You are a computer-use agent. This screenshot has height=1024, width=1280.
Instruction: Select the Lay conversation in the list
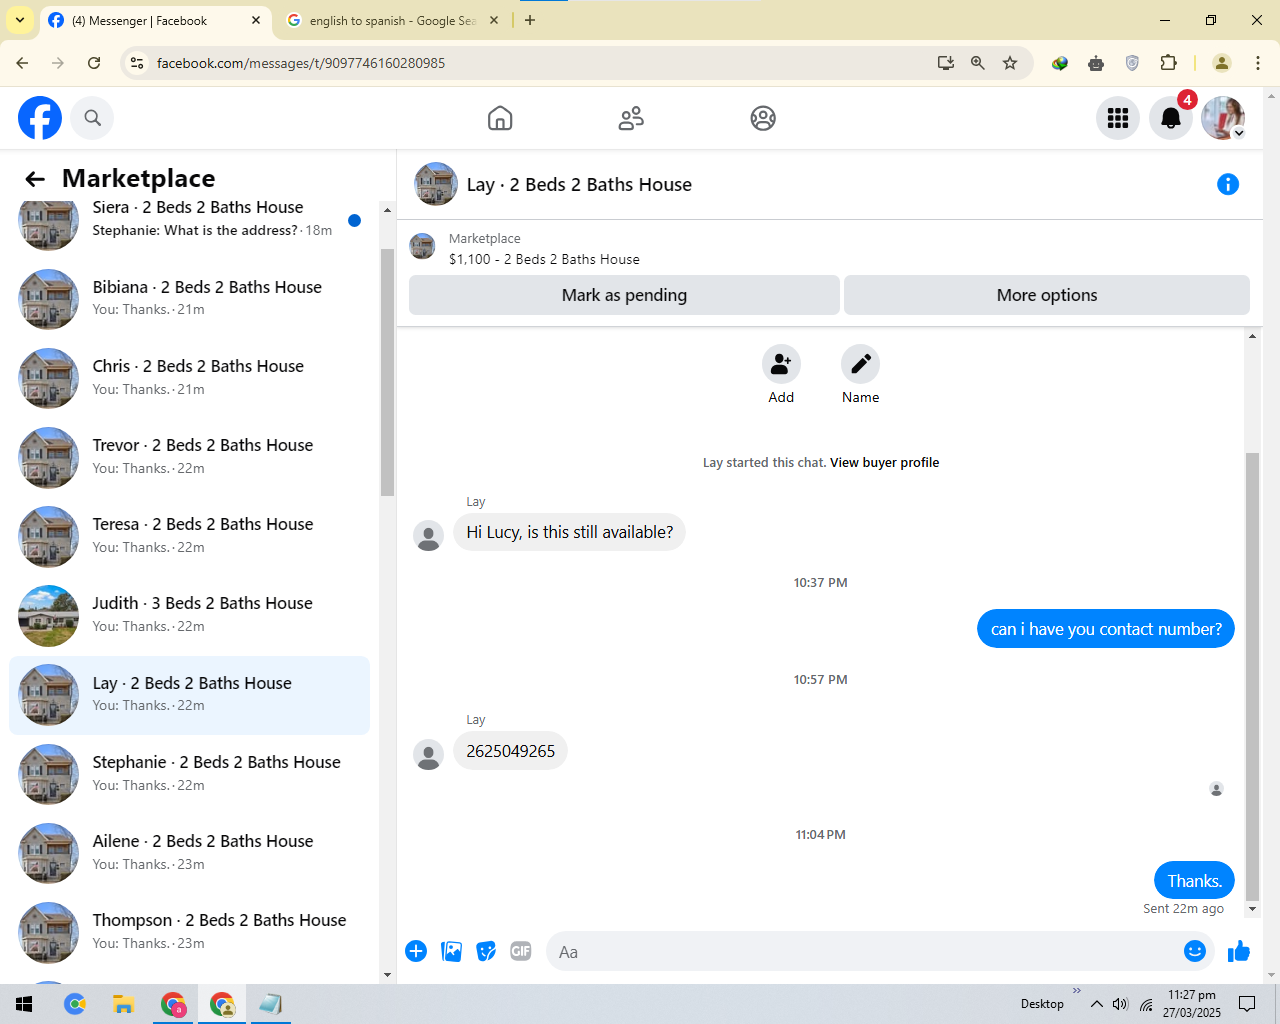click(190, 694)
